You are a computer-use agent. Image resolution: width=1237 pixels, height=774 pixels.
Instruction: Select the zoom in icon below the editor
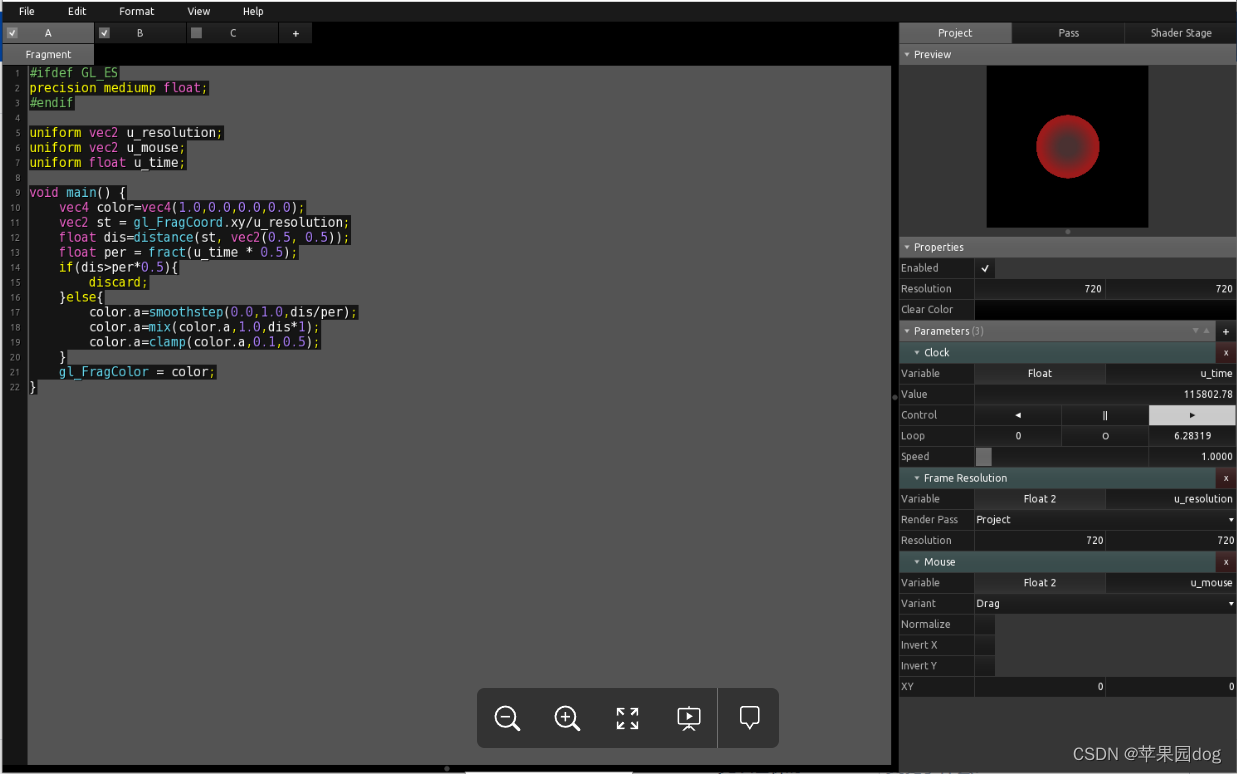tap(567, 718)
